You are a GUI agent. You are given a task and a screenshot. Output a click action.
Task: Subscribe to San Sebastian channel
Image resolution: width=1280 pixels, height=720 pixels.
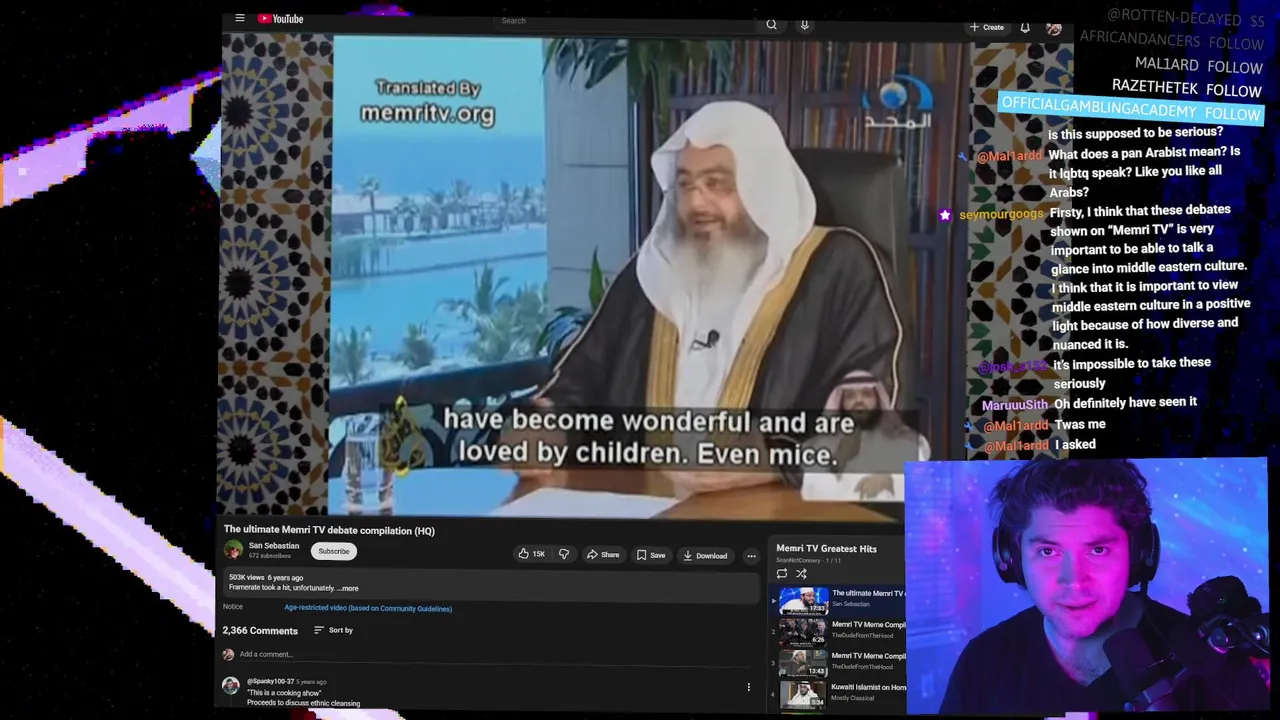pyautogui.click(x=334, y=551)
